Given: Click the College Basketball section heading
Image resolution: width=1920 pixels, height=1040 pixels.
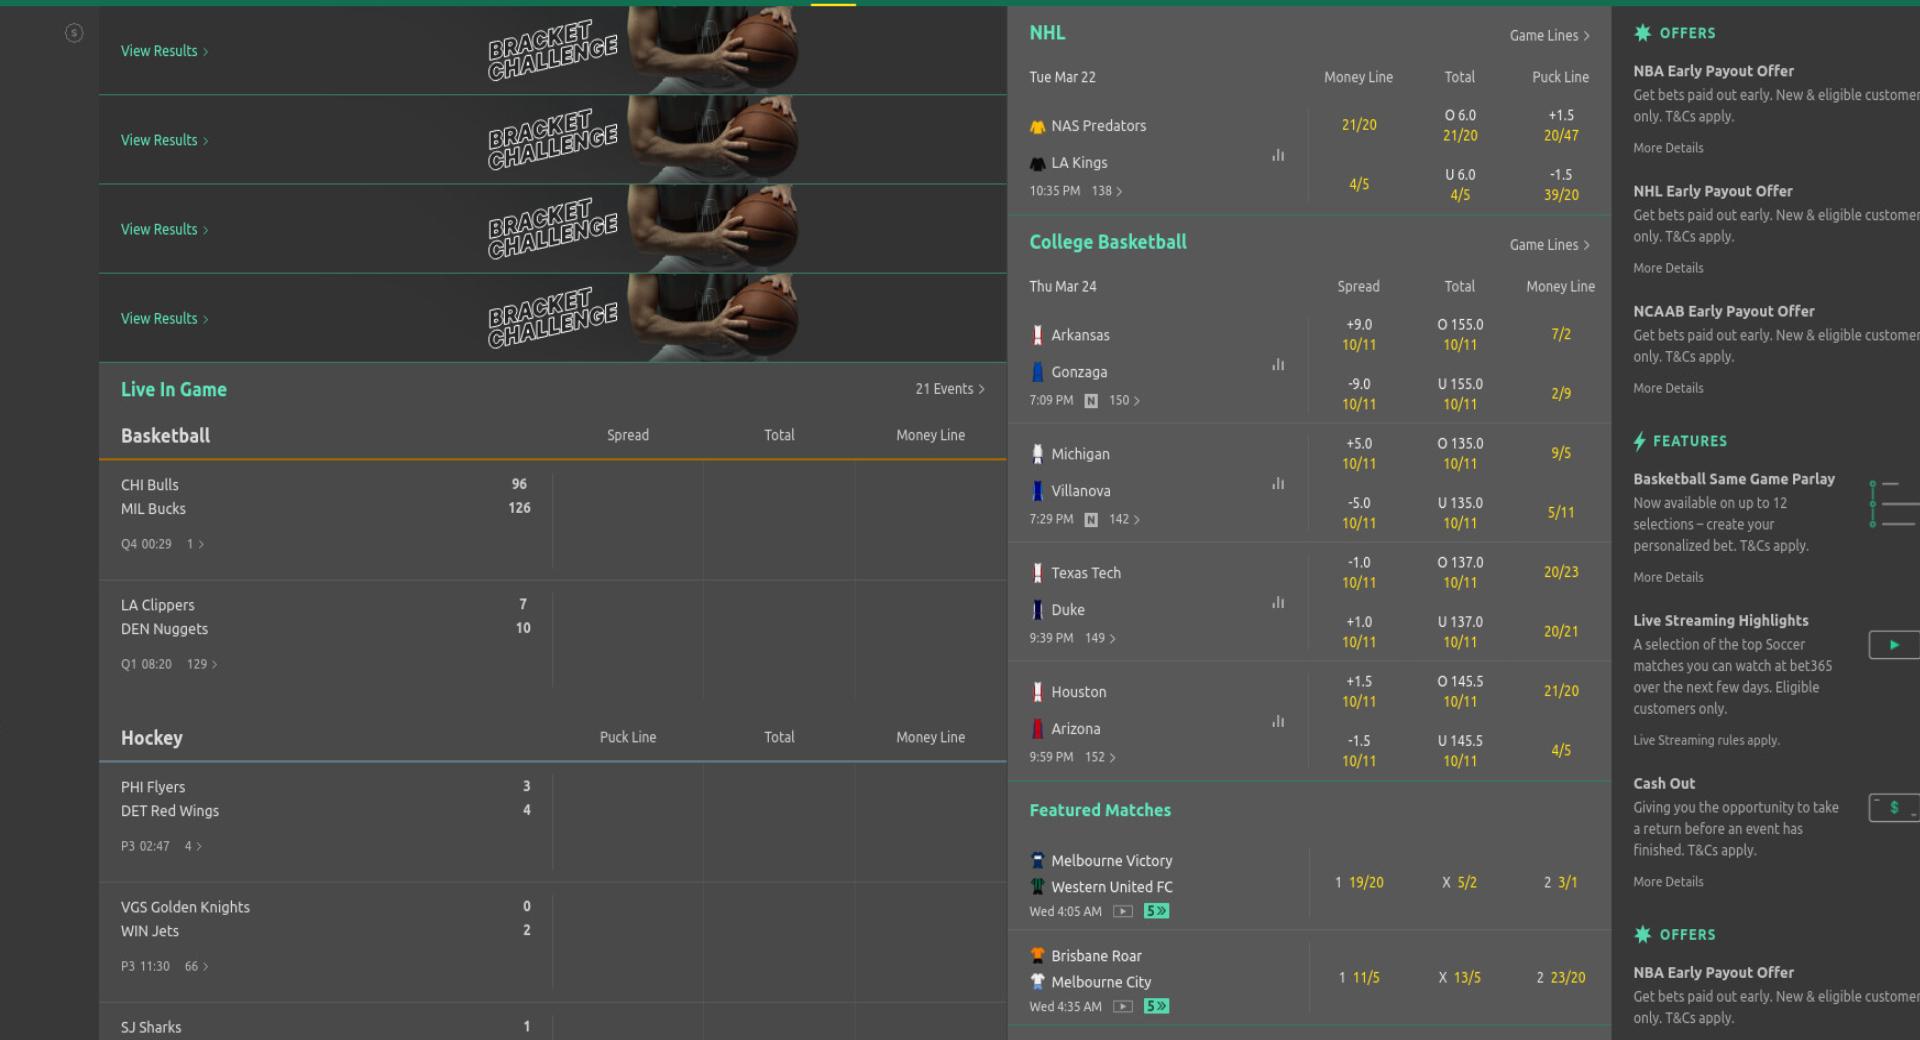Looking at the screenshot, I should pyautogui.click(x=1108, y=242).
